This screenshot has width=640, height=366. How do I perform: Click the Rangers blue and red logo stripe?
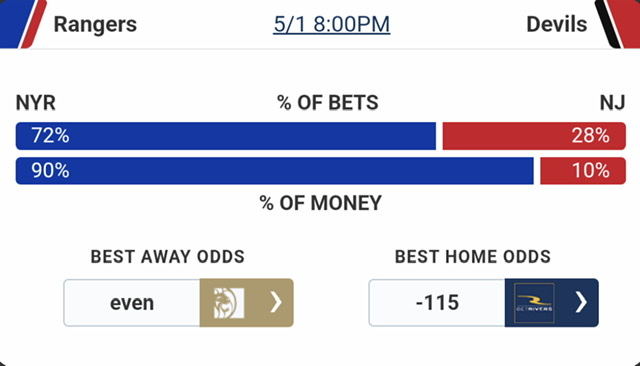(x=22, y=24)
